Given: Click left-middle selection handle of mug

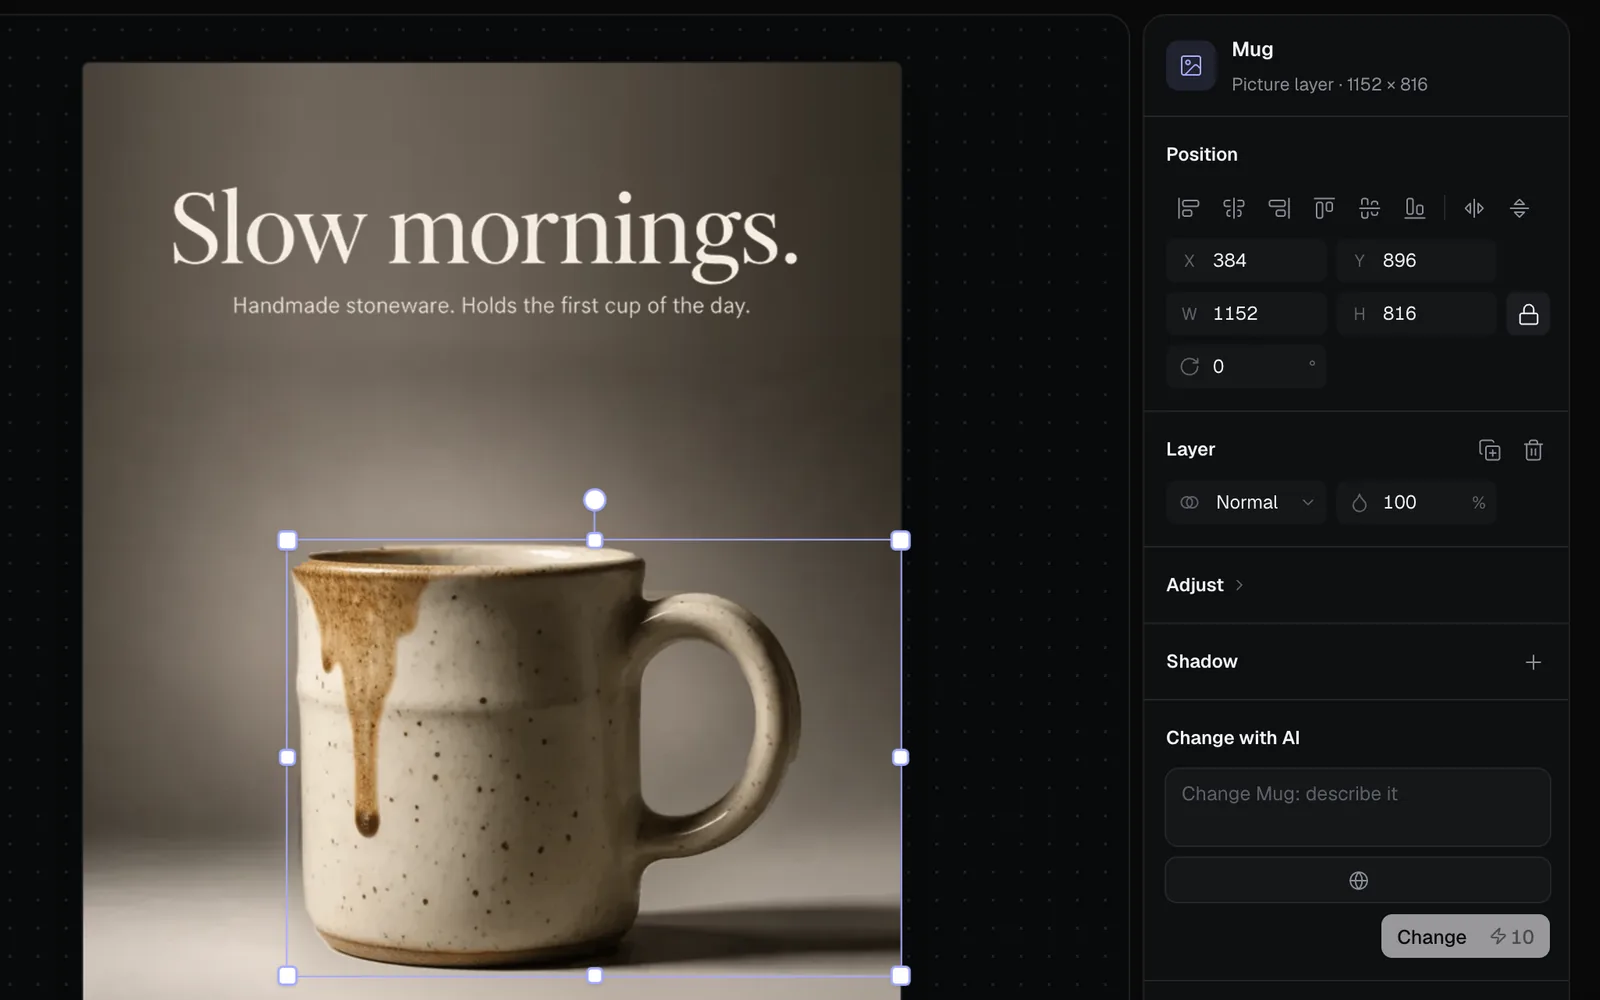Looking at the screenshot, I should coord(287,758).
